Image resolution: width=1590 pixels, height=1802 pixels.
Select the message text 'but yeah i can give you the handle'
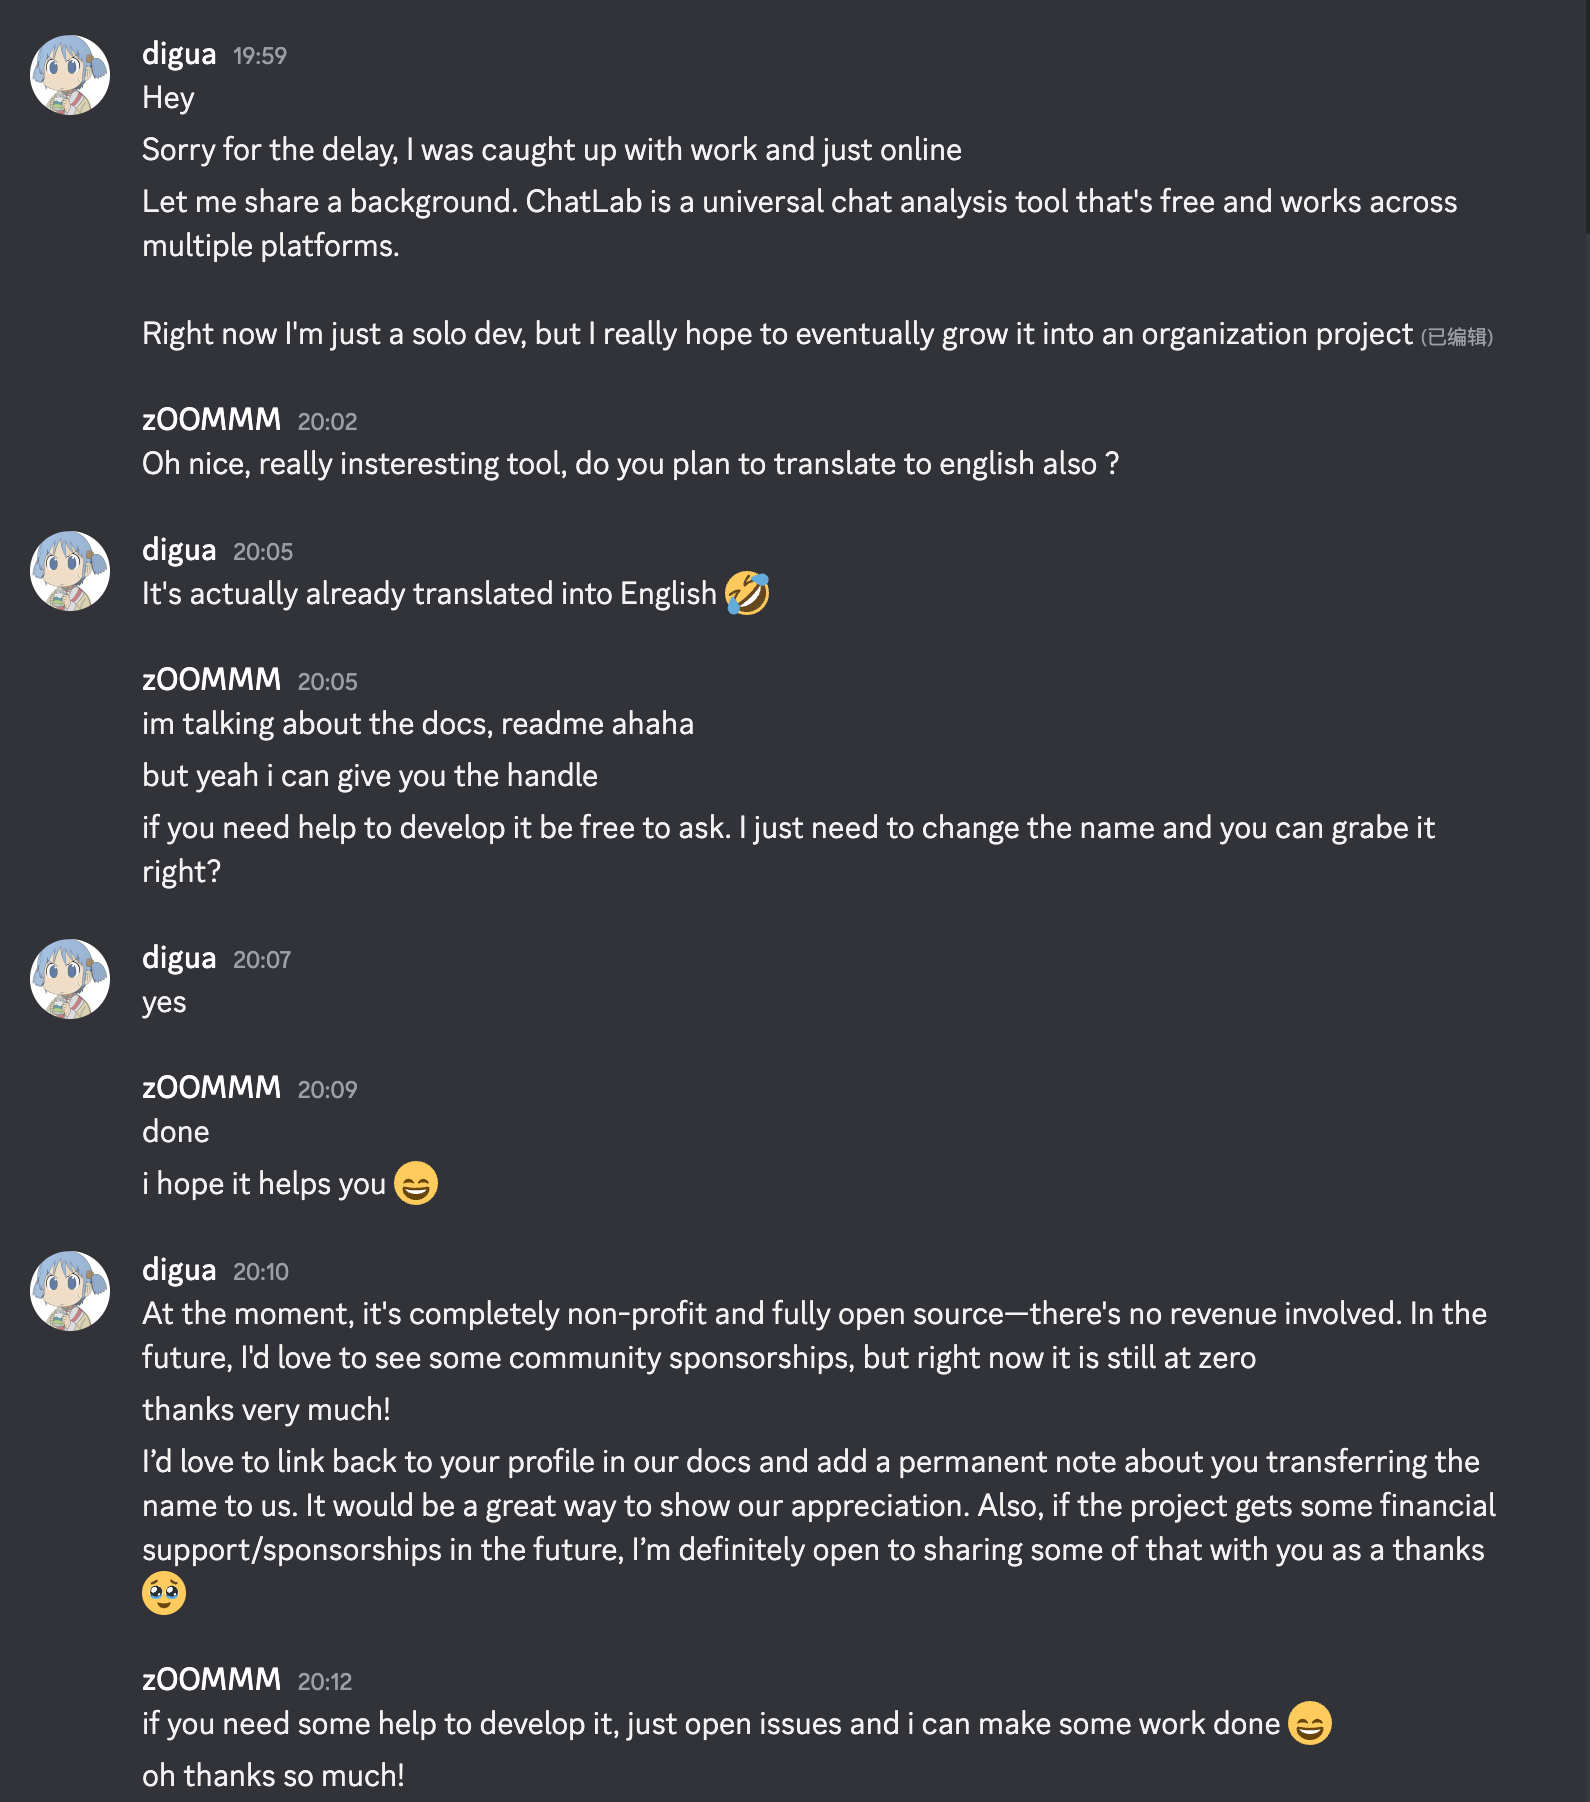point(370,775)
